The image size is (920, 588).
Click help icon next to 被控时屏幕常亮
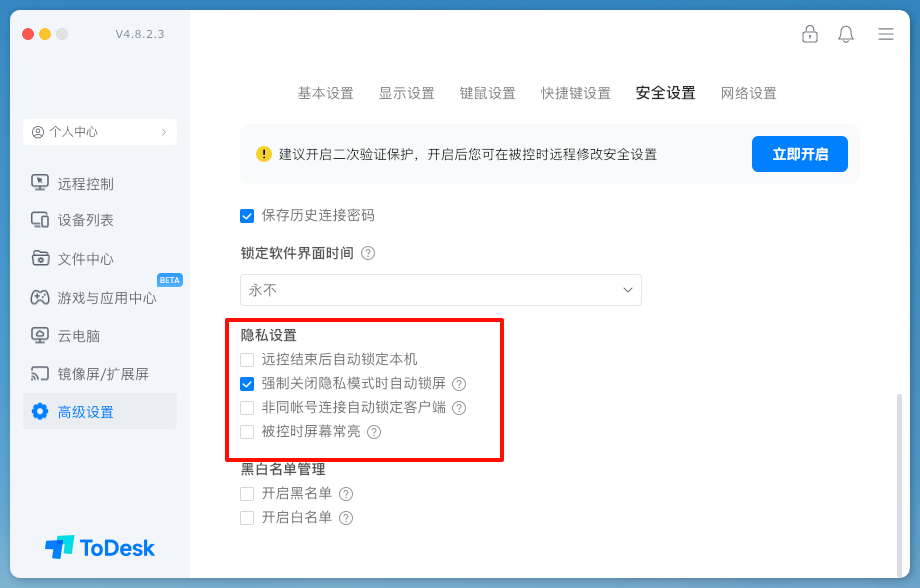tap(374, 432)
